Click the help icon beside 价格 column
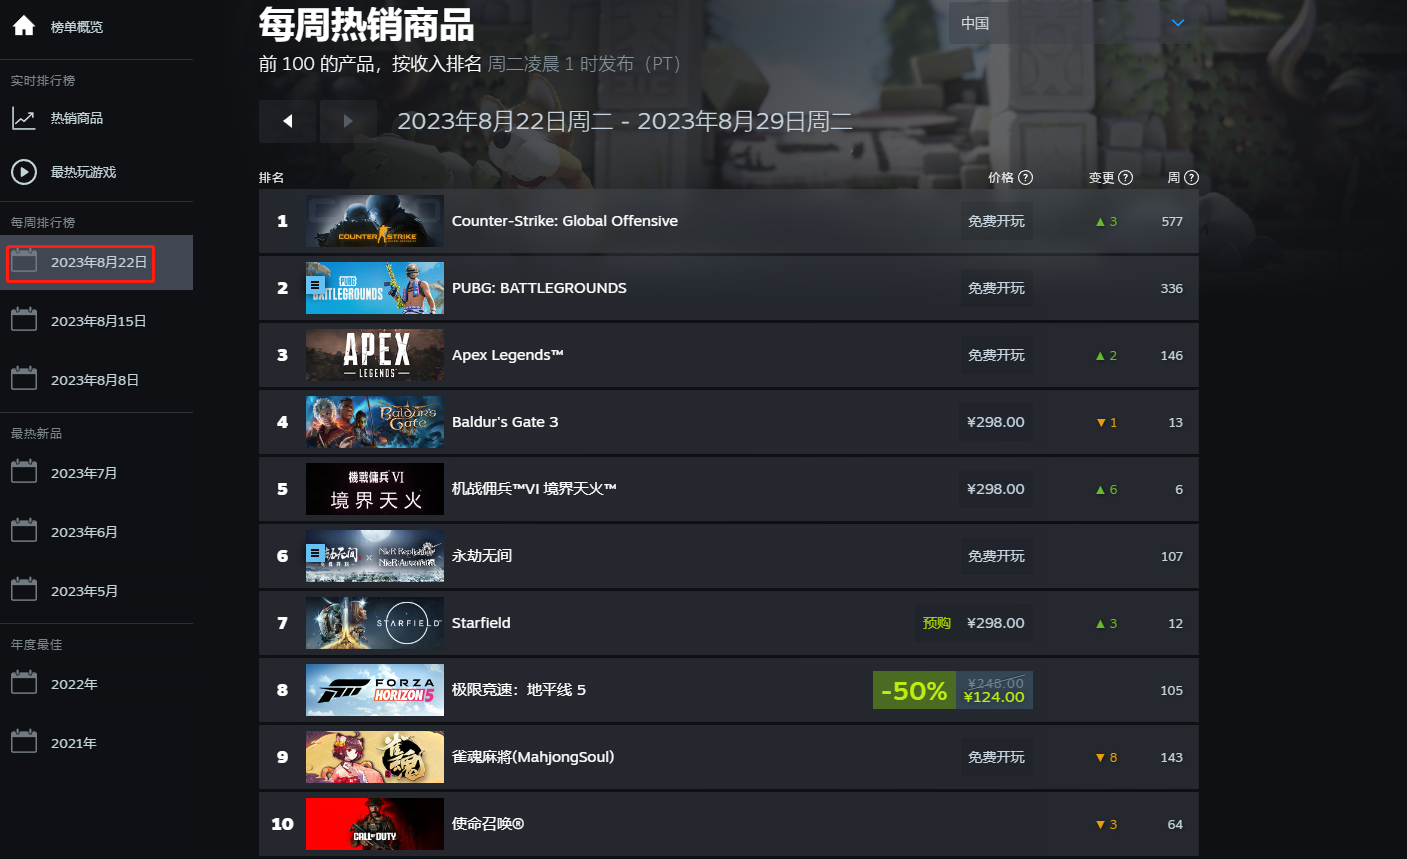Viewport: 1407px width, 859px height. click(1025, 177)
